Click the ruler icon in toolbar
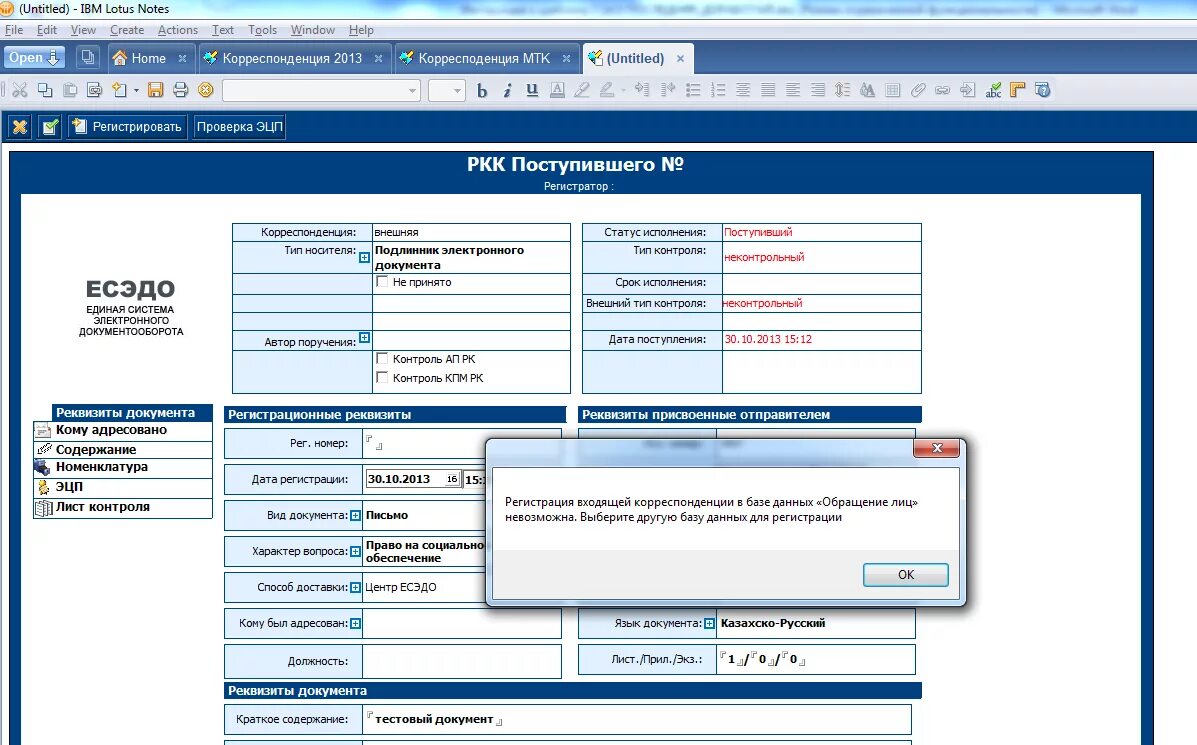1197x745 pixels. [1018, 90]
